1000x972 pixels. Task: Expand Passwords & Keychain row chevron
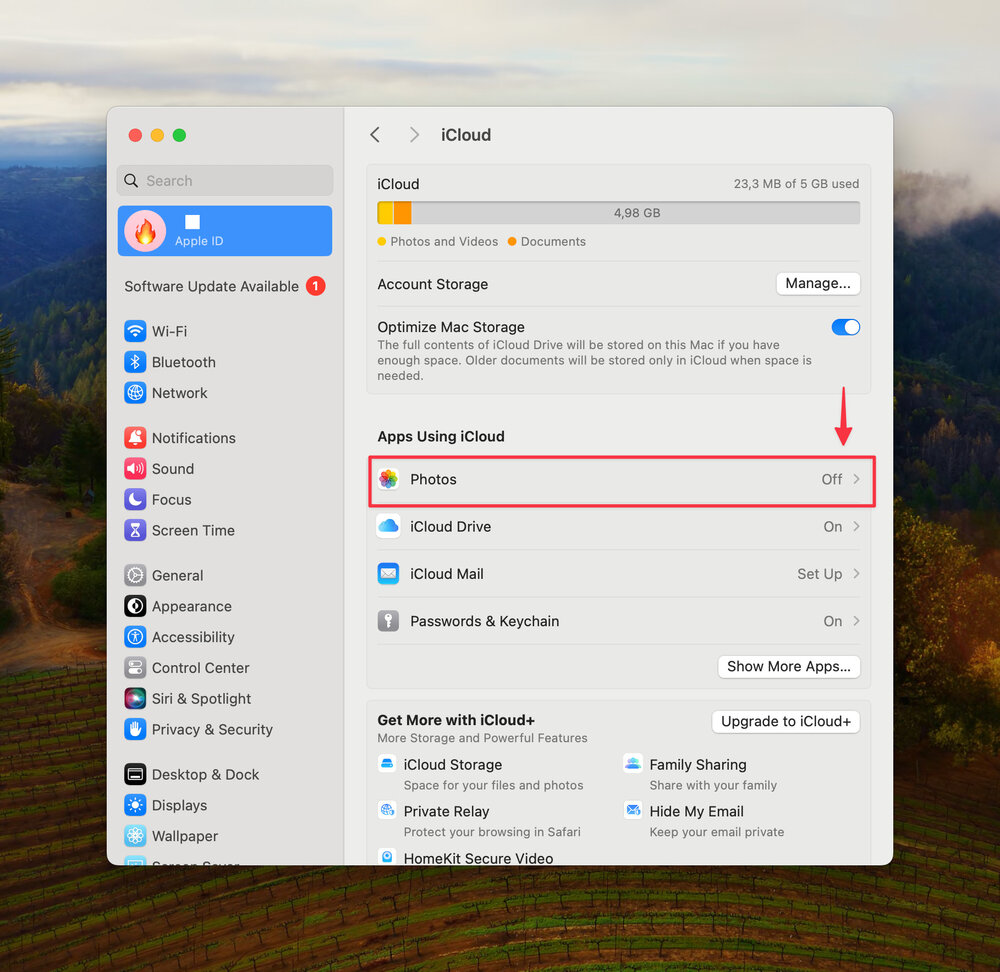click(x=857, y=621)
